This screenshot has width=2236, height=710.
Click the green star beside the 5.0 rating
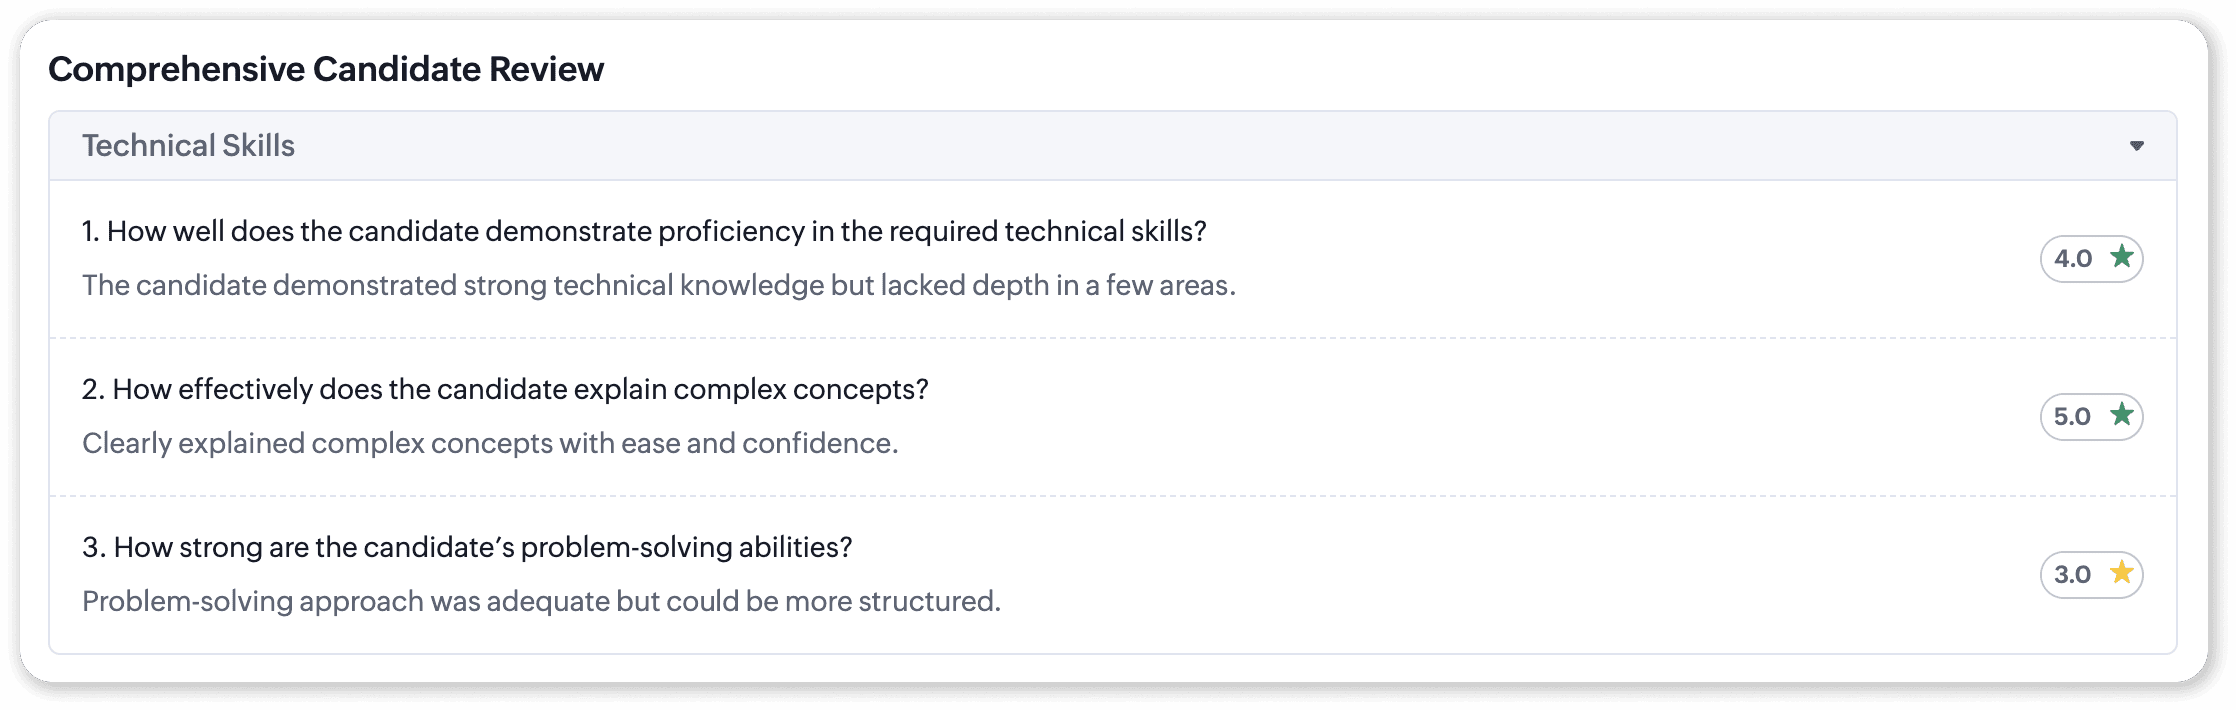click(2121, 415)
